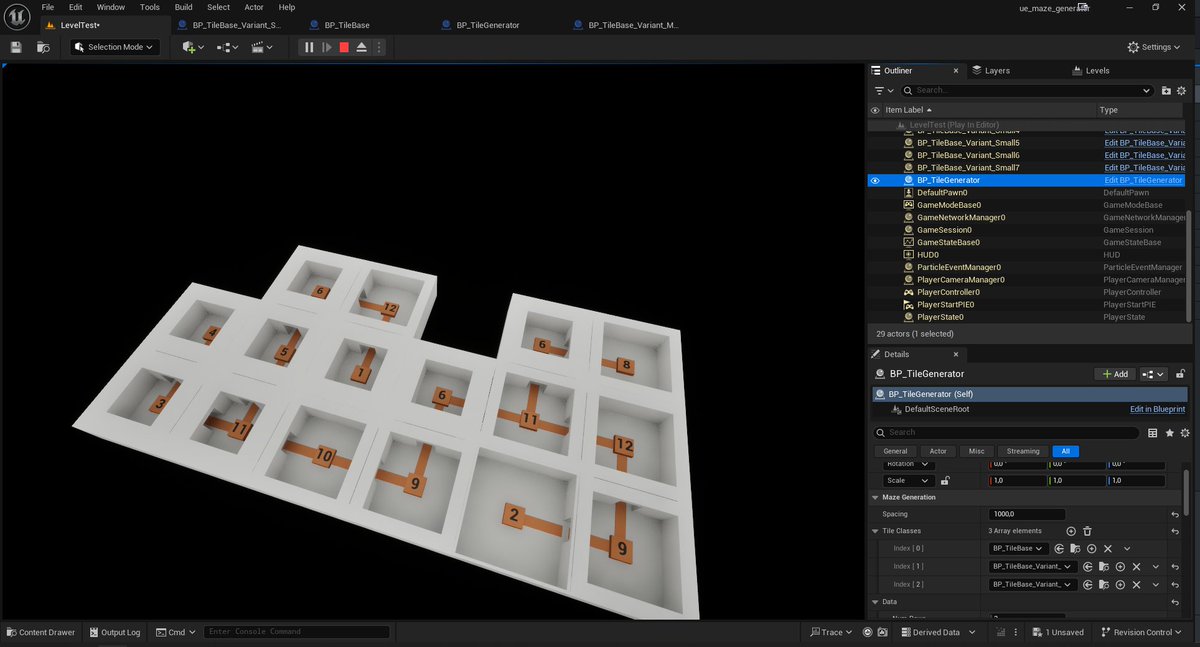Image resolution: width=1200 pixels, height=647 pixels.
Task: Switch to the Layers panel tab
Action: coord(997,71)
